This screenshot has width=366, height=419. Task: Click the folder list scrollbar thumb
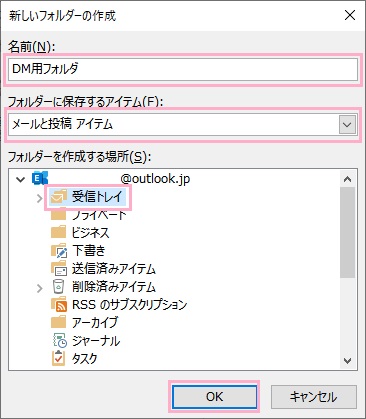point(348,232)
